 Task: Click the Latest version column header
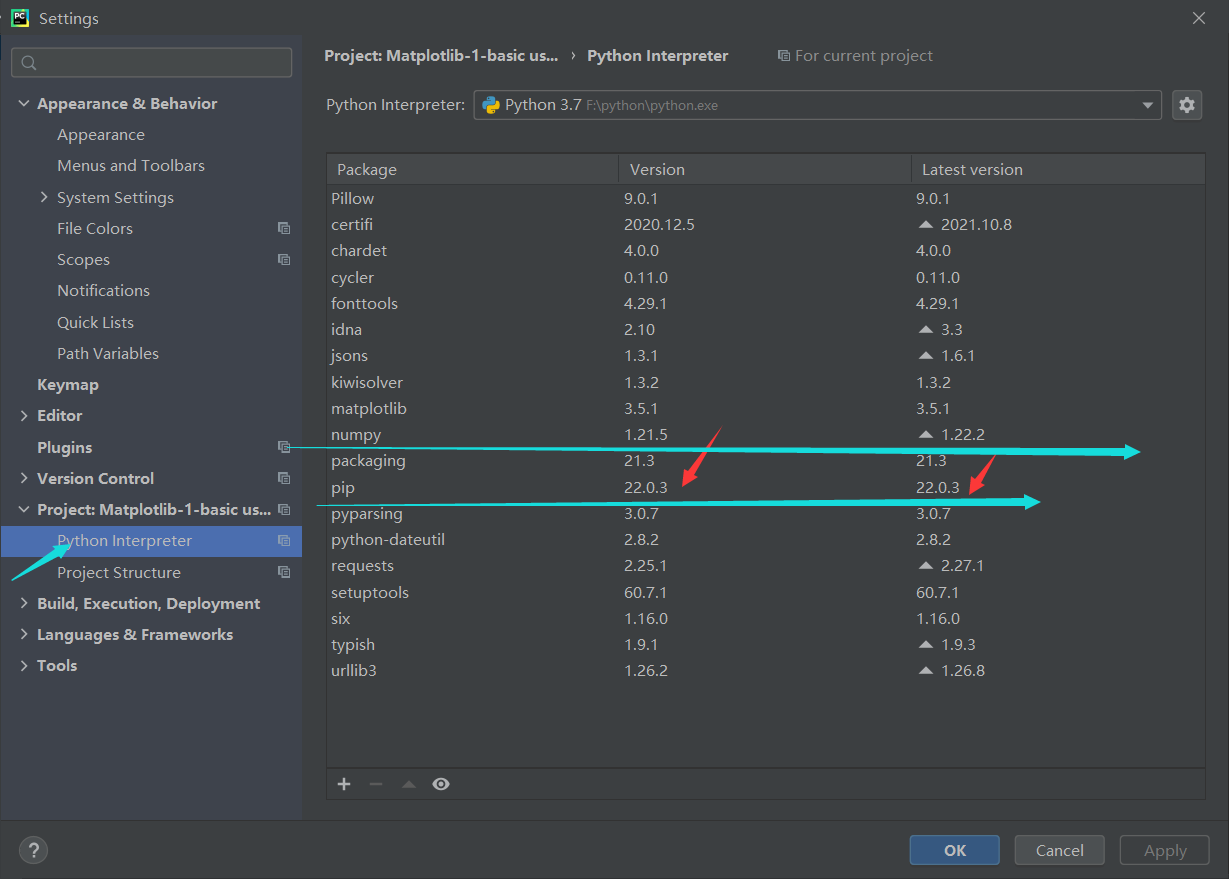point(1058,169)
